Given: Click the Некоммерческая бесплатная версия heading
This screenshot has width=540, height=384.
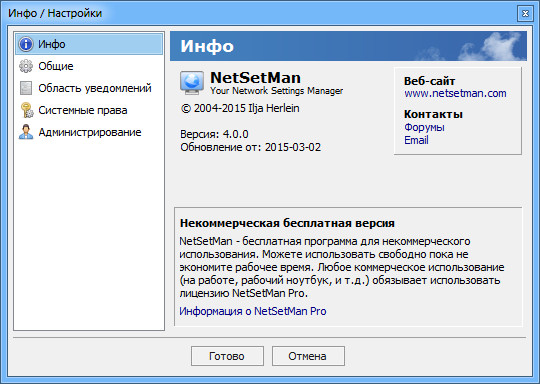Looking at the screenshot, I should 287,223.
